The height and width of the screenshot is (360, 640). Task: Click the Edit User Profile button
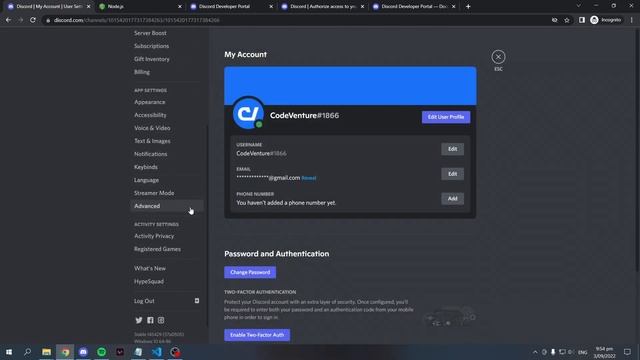coord(446,117)
